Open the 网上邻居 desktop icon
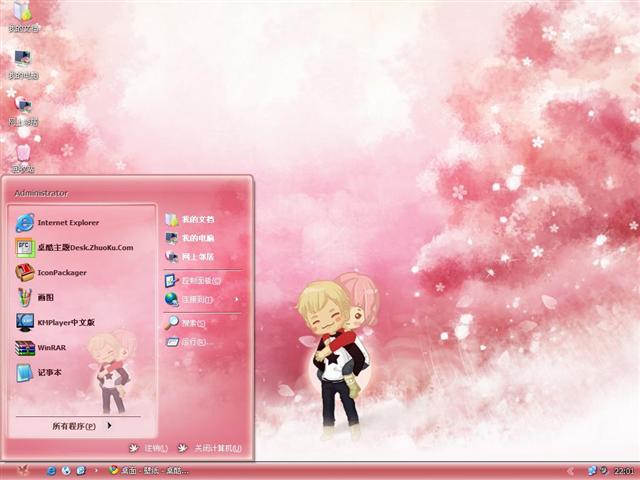The height and width of the screenshot is (480, 640). (23, 111)
